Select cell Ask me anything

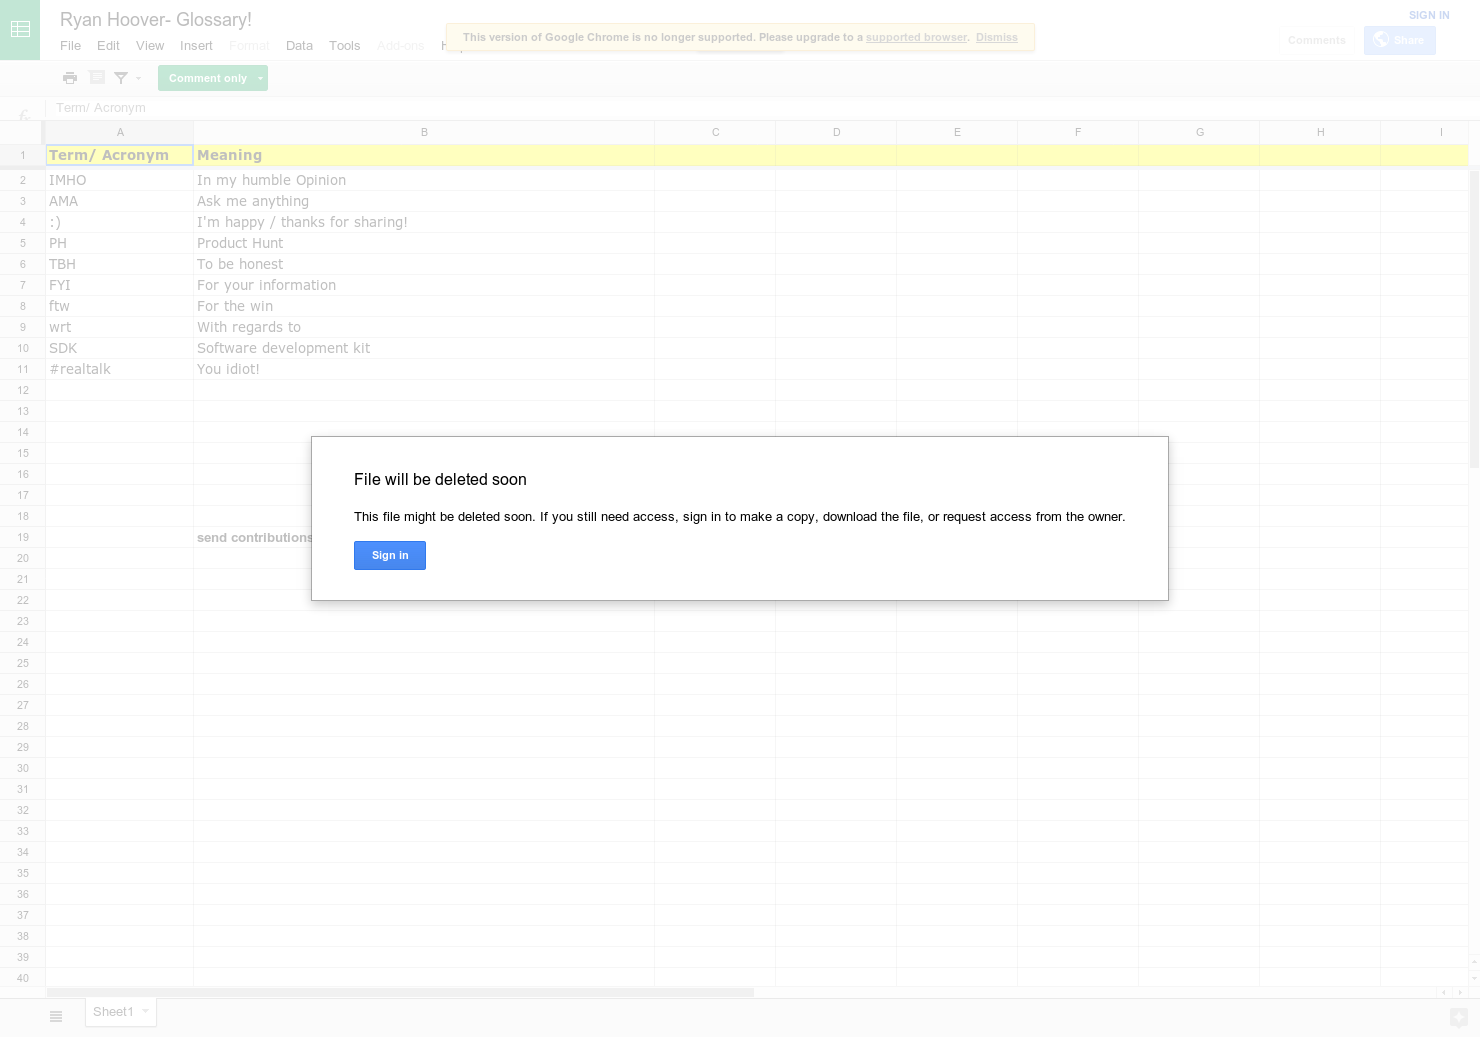[x=424, y=201]
